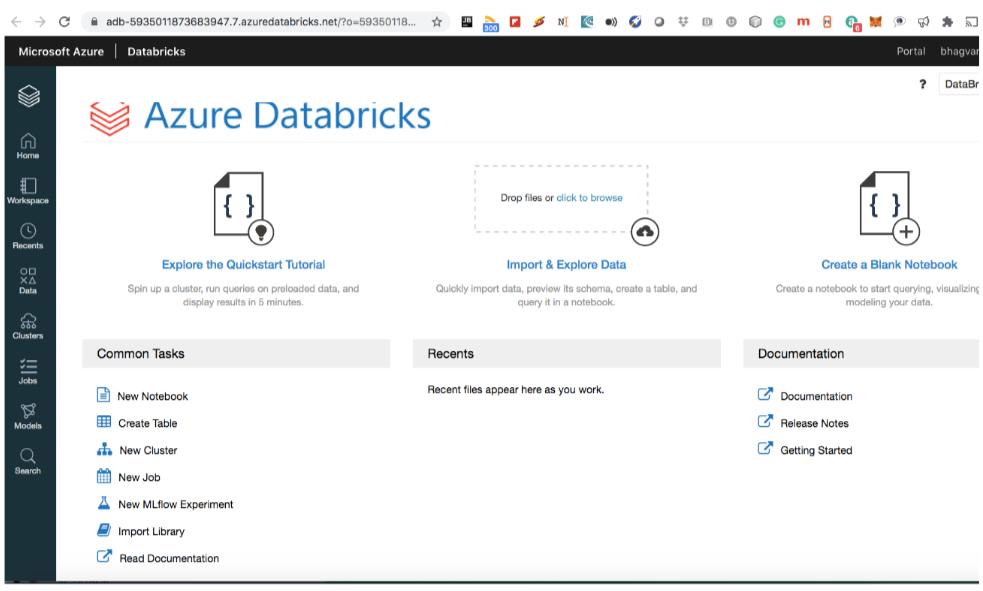The width and height of the screenshot is (983, 591).
Task: Open Read Documentation under Common Tasks
Action: pos(169,558)
